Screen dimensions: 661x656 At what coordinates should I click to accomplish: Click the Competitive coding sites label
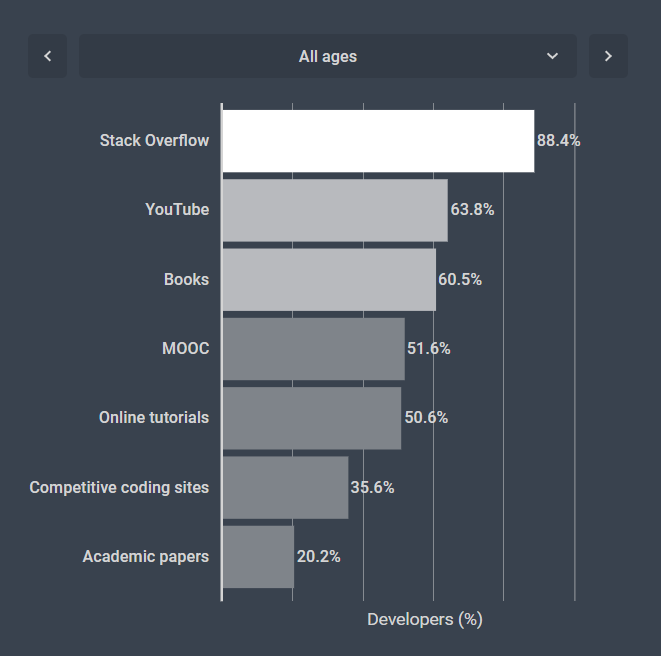coord(119,488)
